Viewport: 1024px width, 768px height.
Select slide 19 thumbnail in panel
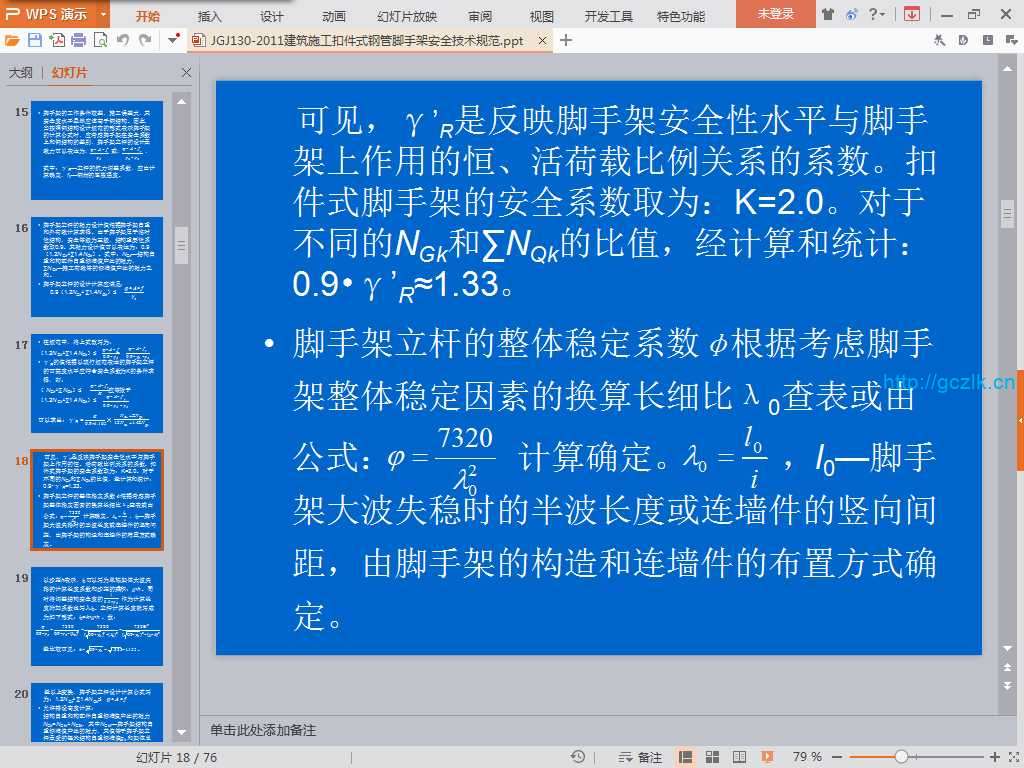click(97, 616)
